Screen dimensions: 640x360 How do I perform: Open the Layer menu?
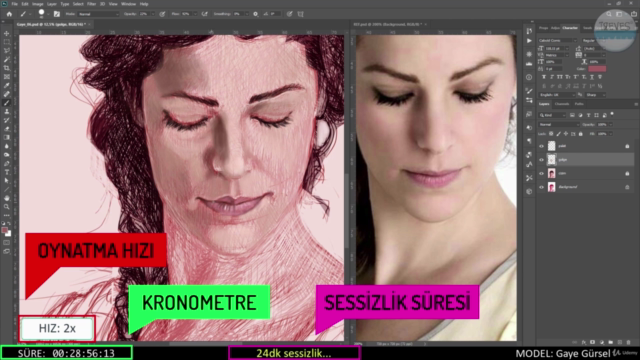(x=52, y=4)
